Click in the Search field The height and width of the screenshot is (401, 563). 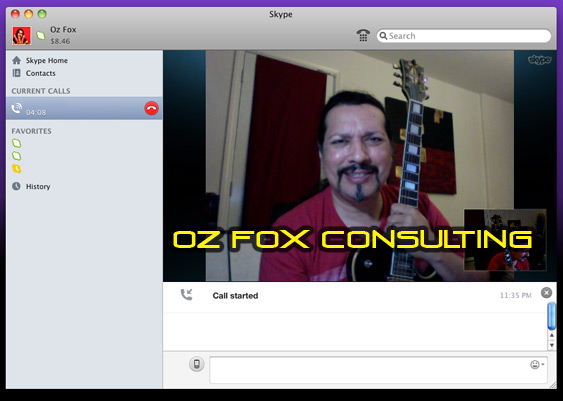(x=464, y=36)
